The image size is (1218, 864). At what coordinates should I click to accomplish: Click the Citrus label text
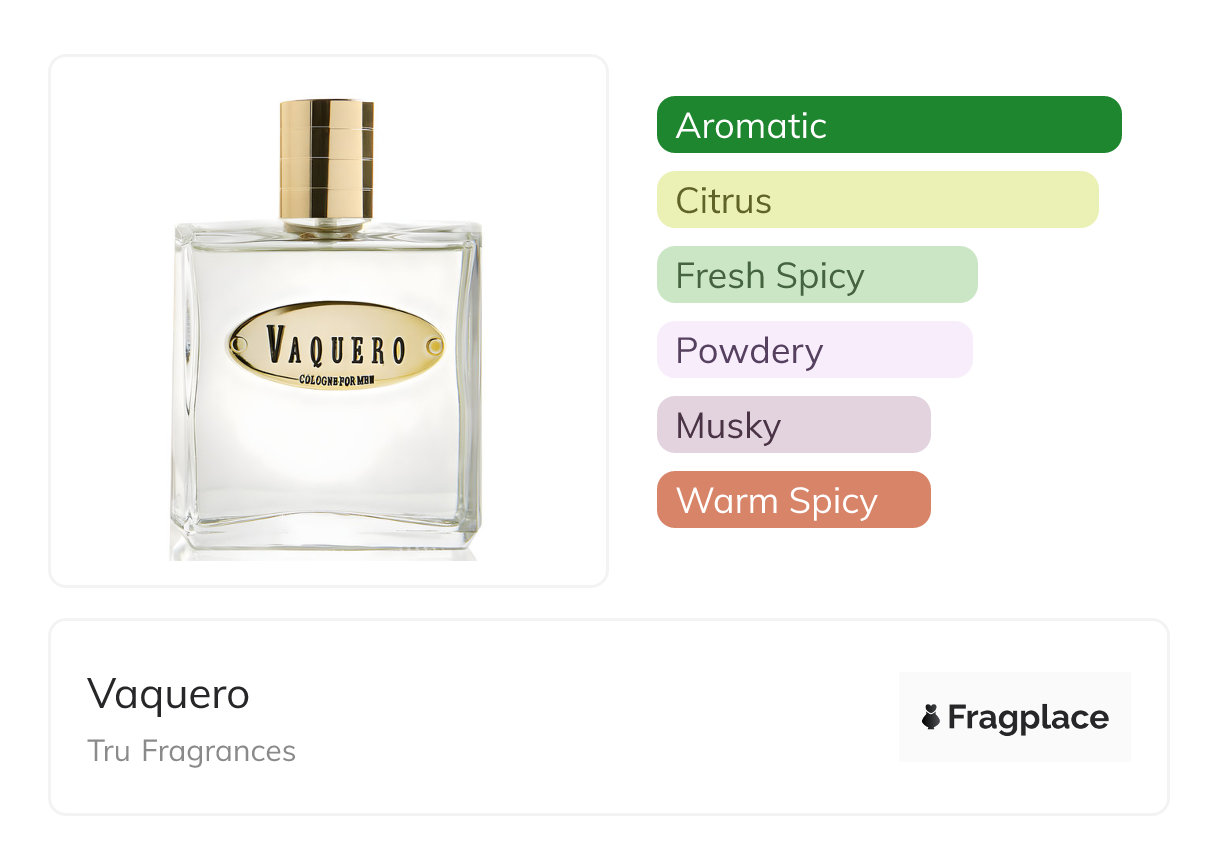pyautogui.click(x=724, y=201)
